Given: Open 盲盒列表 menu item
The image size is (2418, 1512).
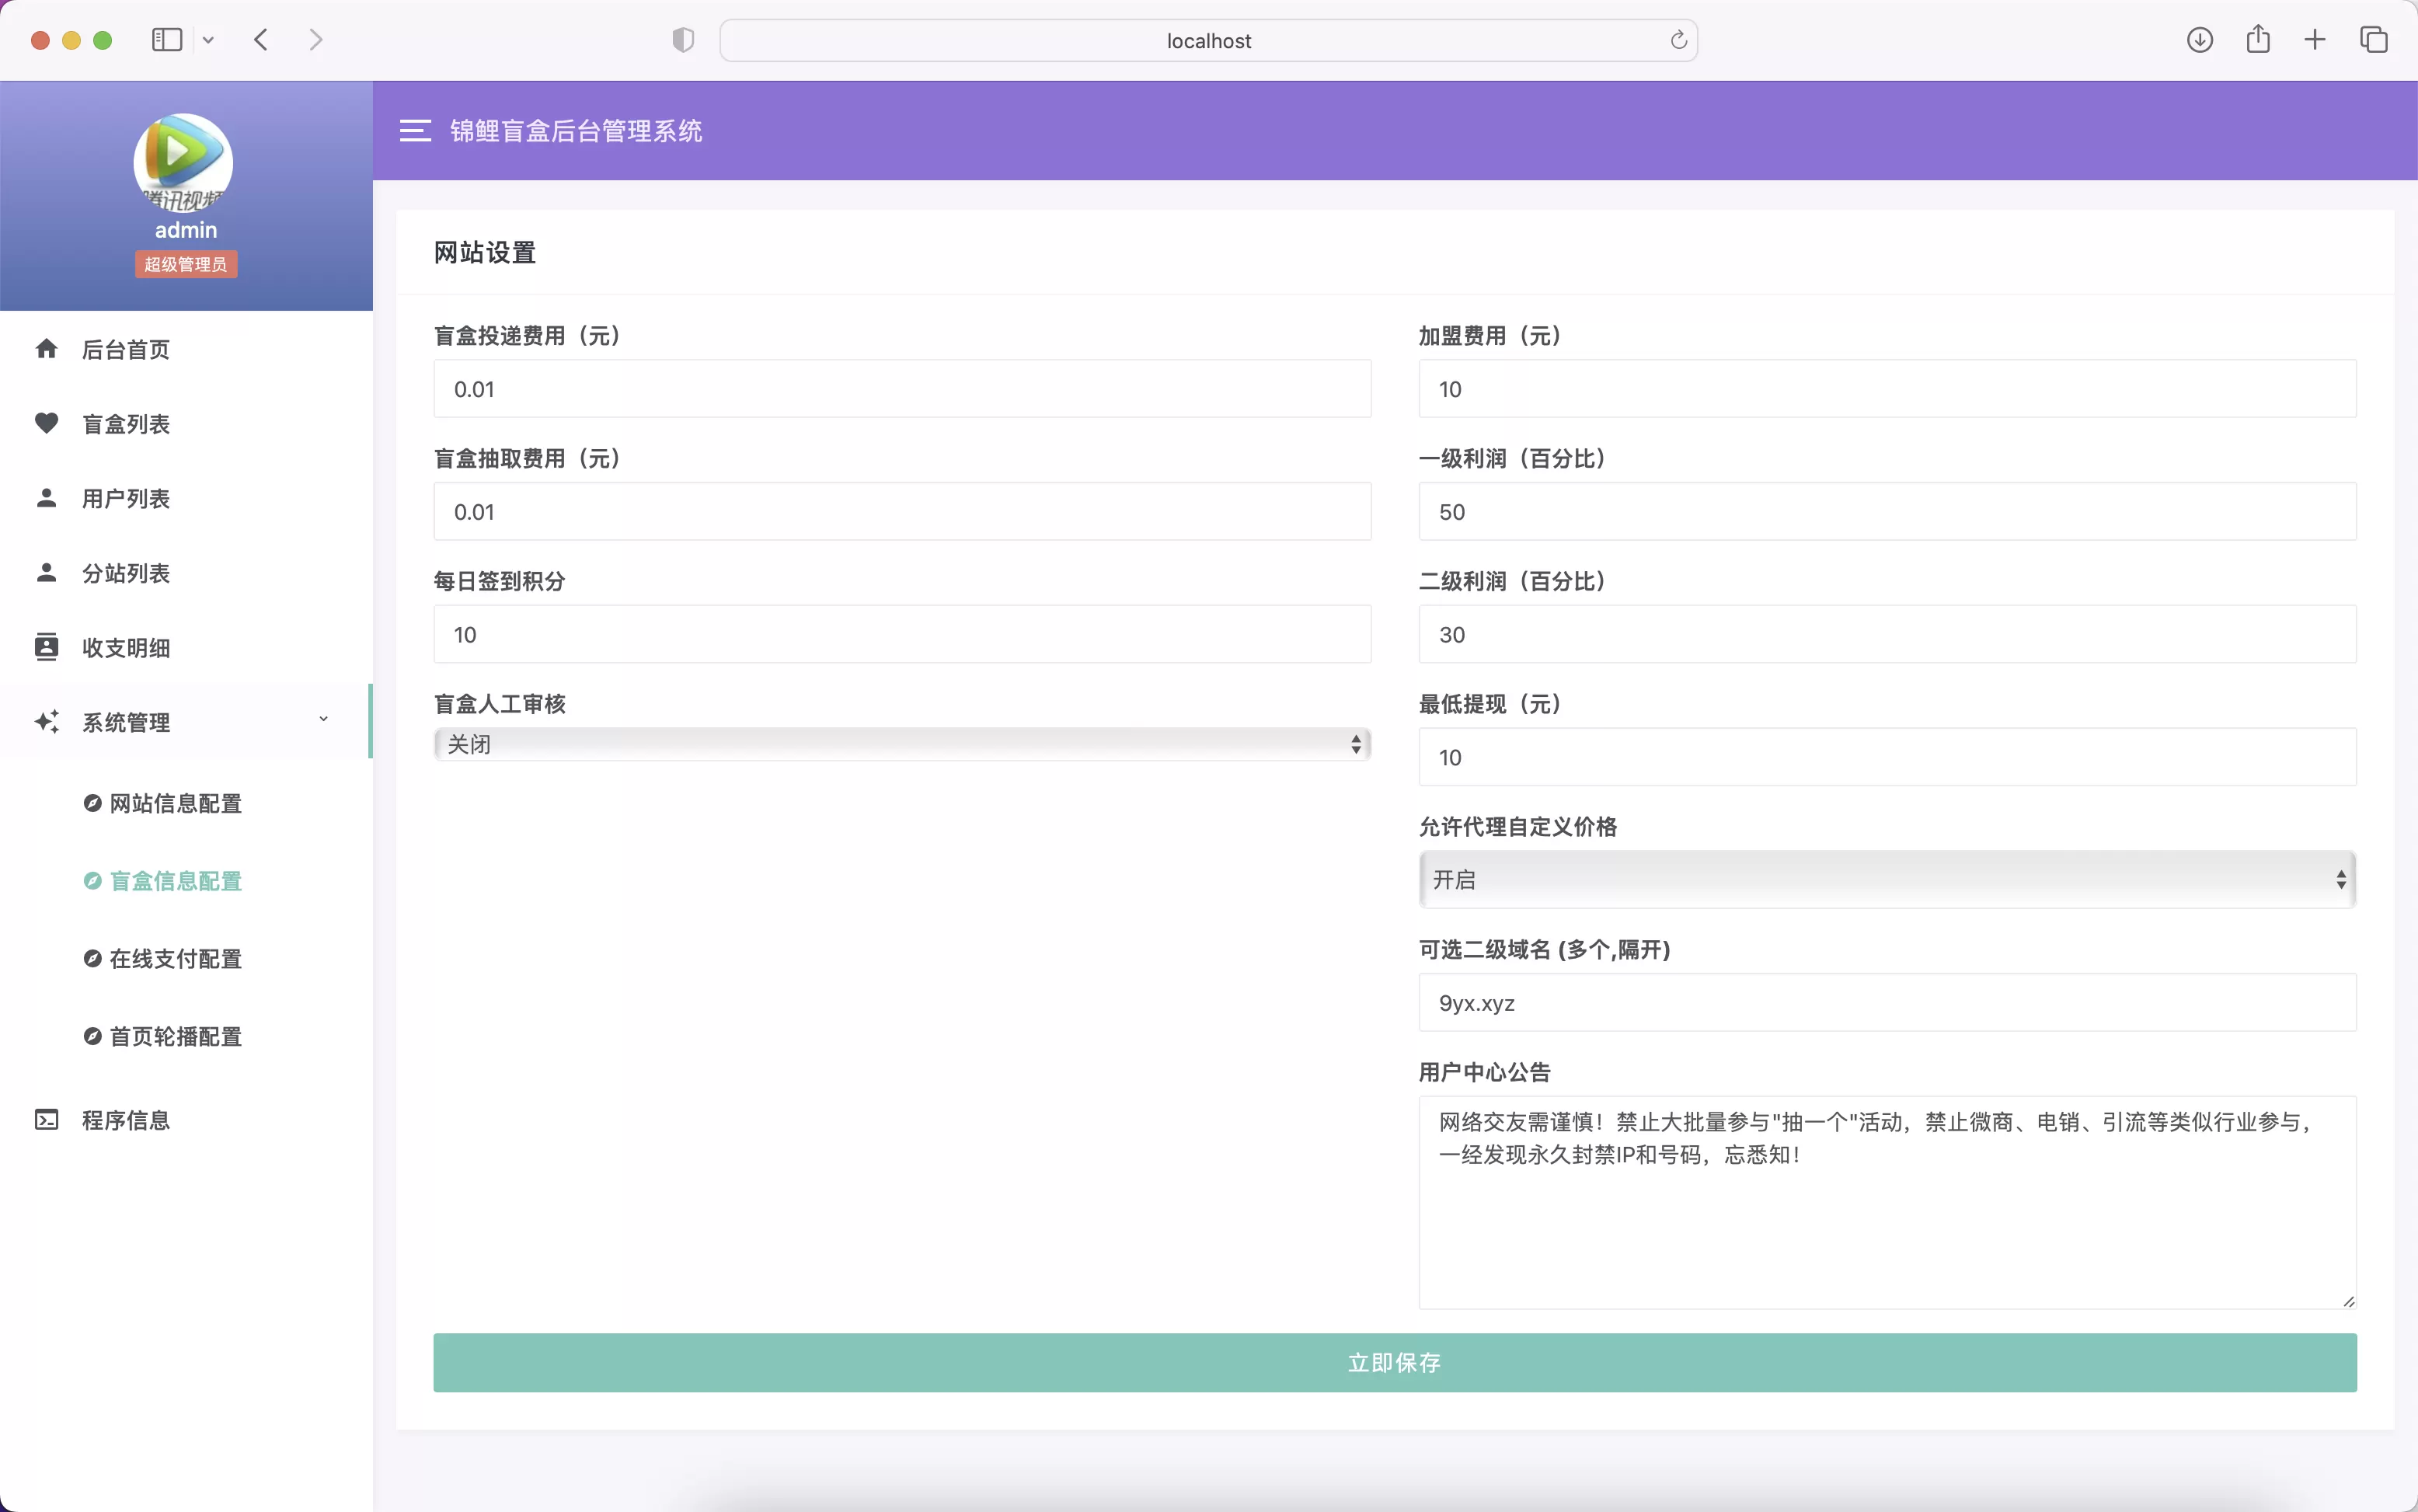Looking at the screenshot, I should [x=186, y=424].
